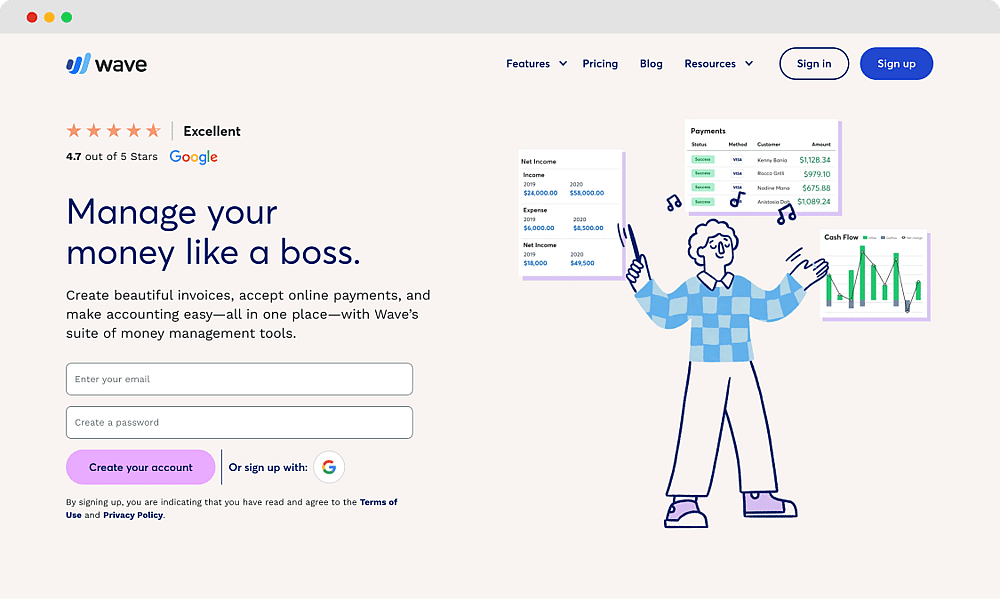This screenshot has height=599, width=1000.
Task: Click the 'Manage your money like a boss.' headline
Action: click(213, 232)
